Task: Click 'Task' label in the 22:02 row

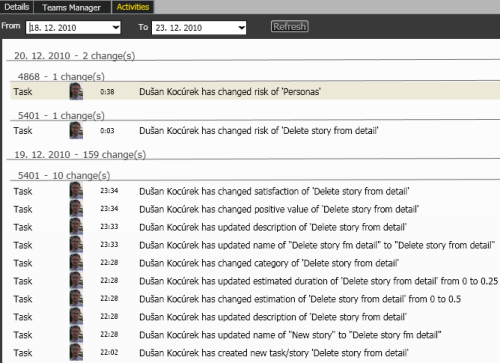Action: (23, 353)
